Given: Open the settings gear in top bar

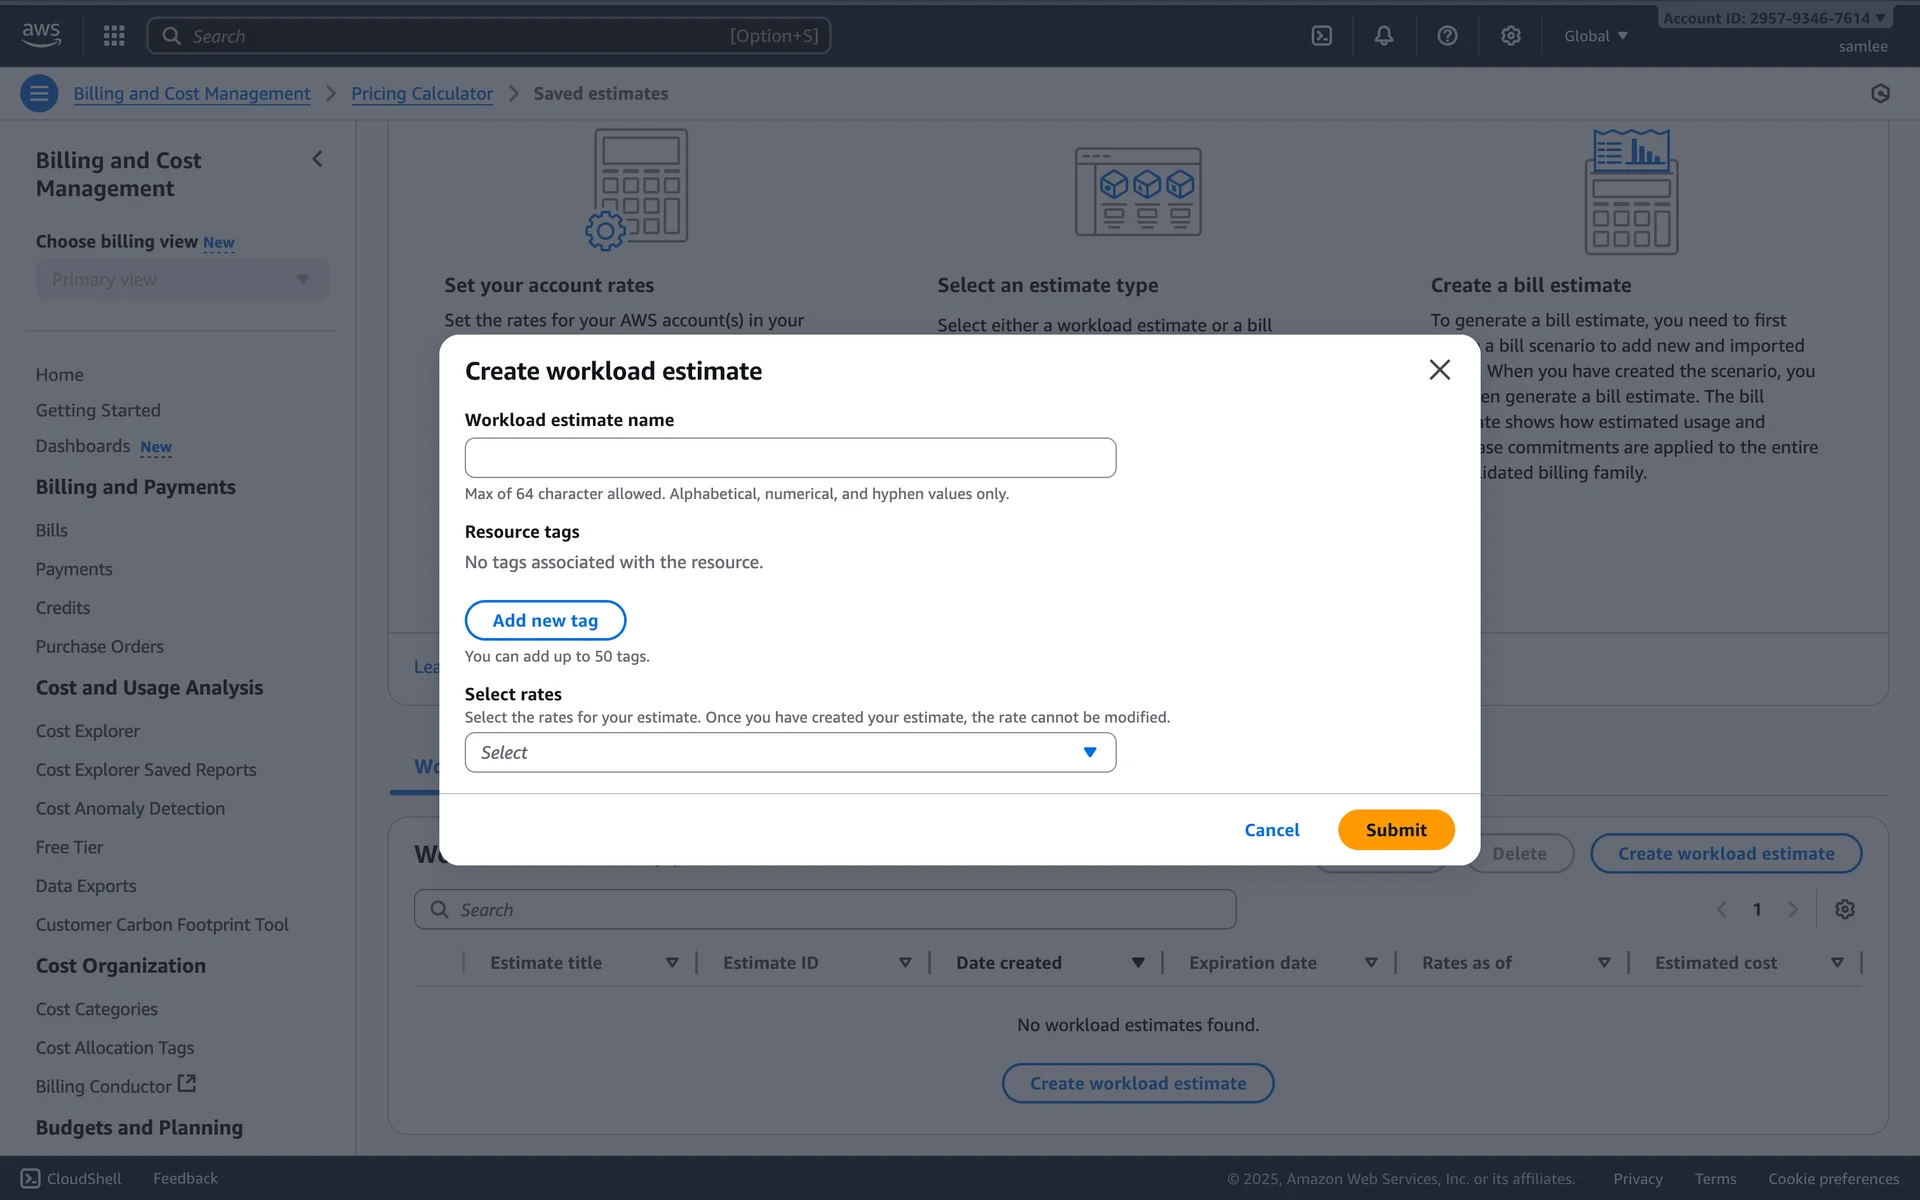Looking at the screenshot, I should click(1510, 36).
